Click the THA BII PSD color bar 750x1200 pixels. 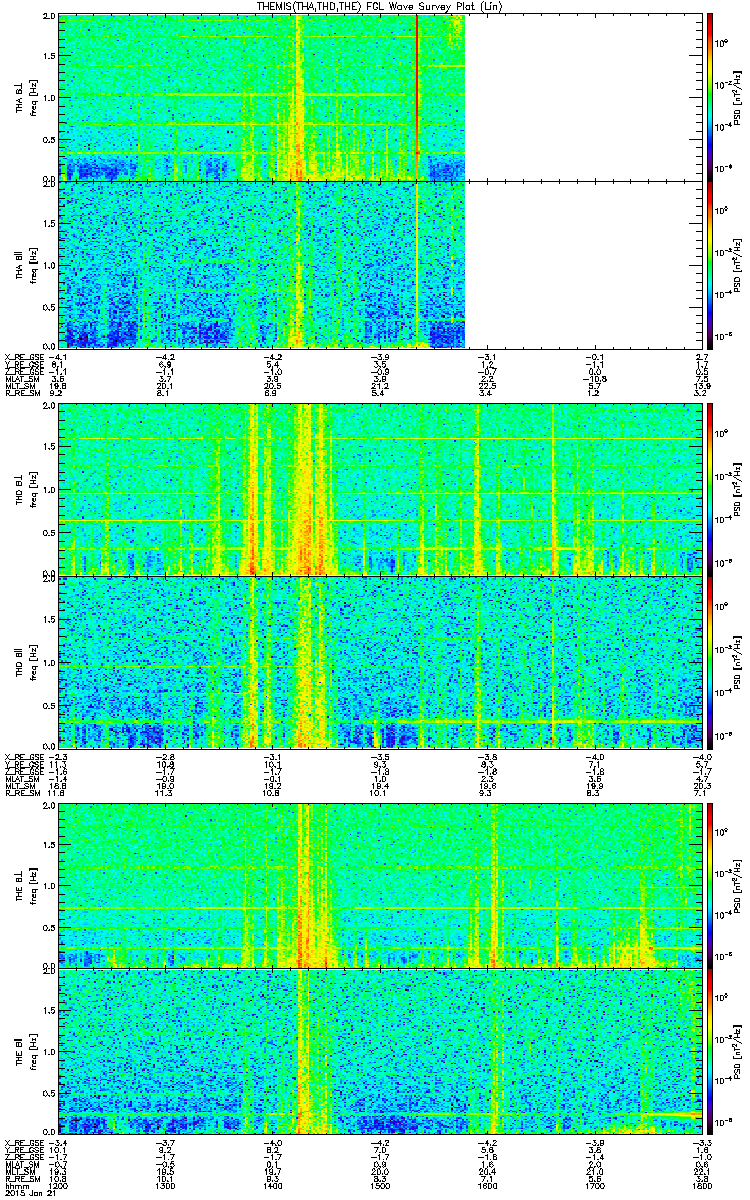710,264
